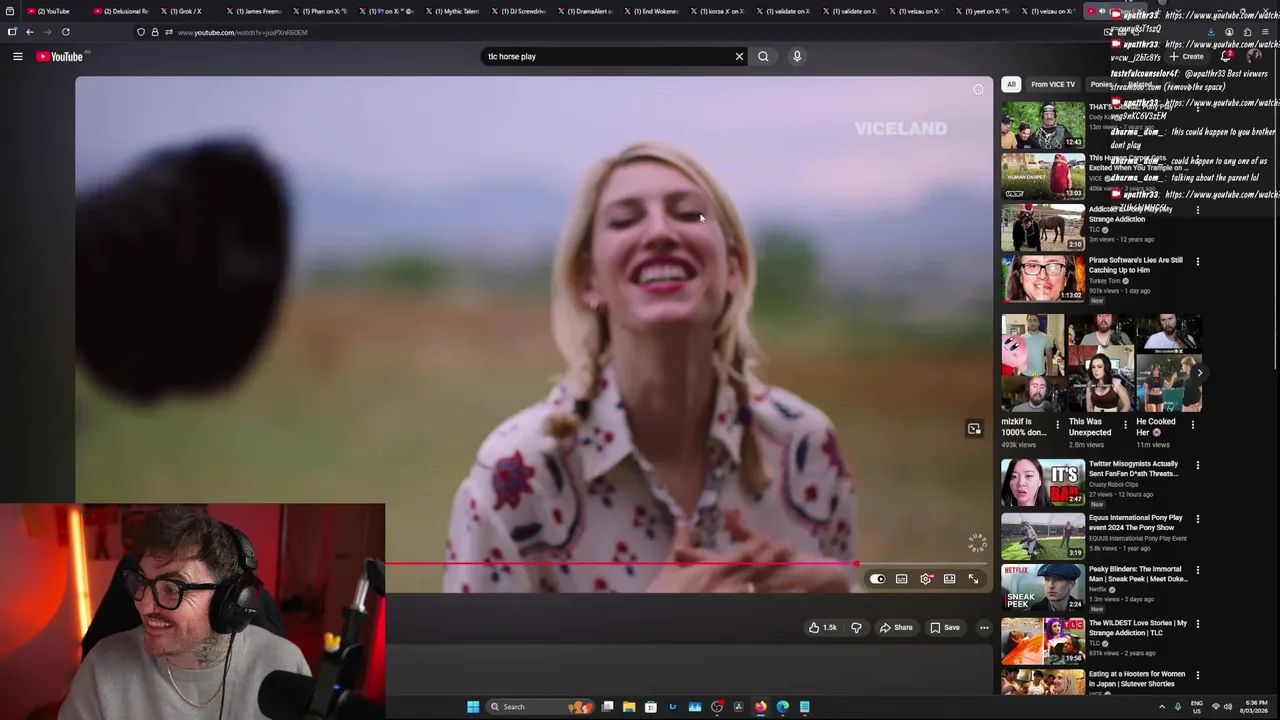Toggle autoplay switch in player

pos(877,579)
